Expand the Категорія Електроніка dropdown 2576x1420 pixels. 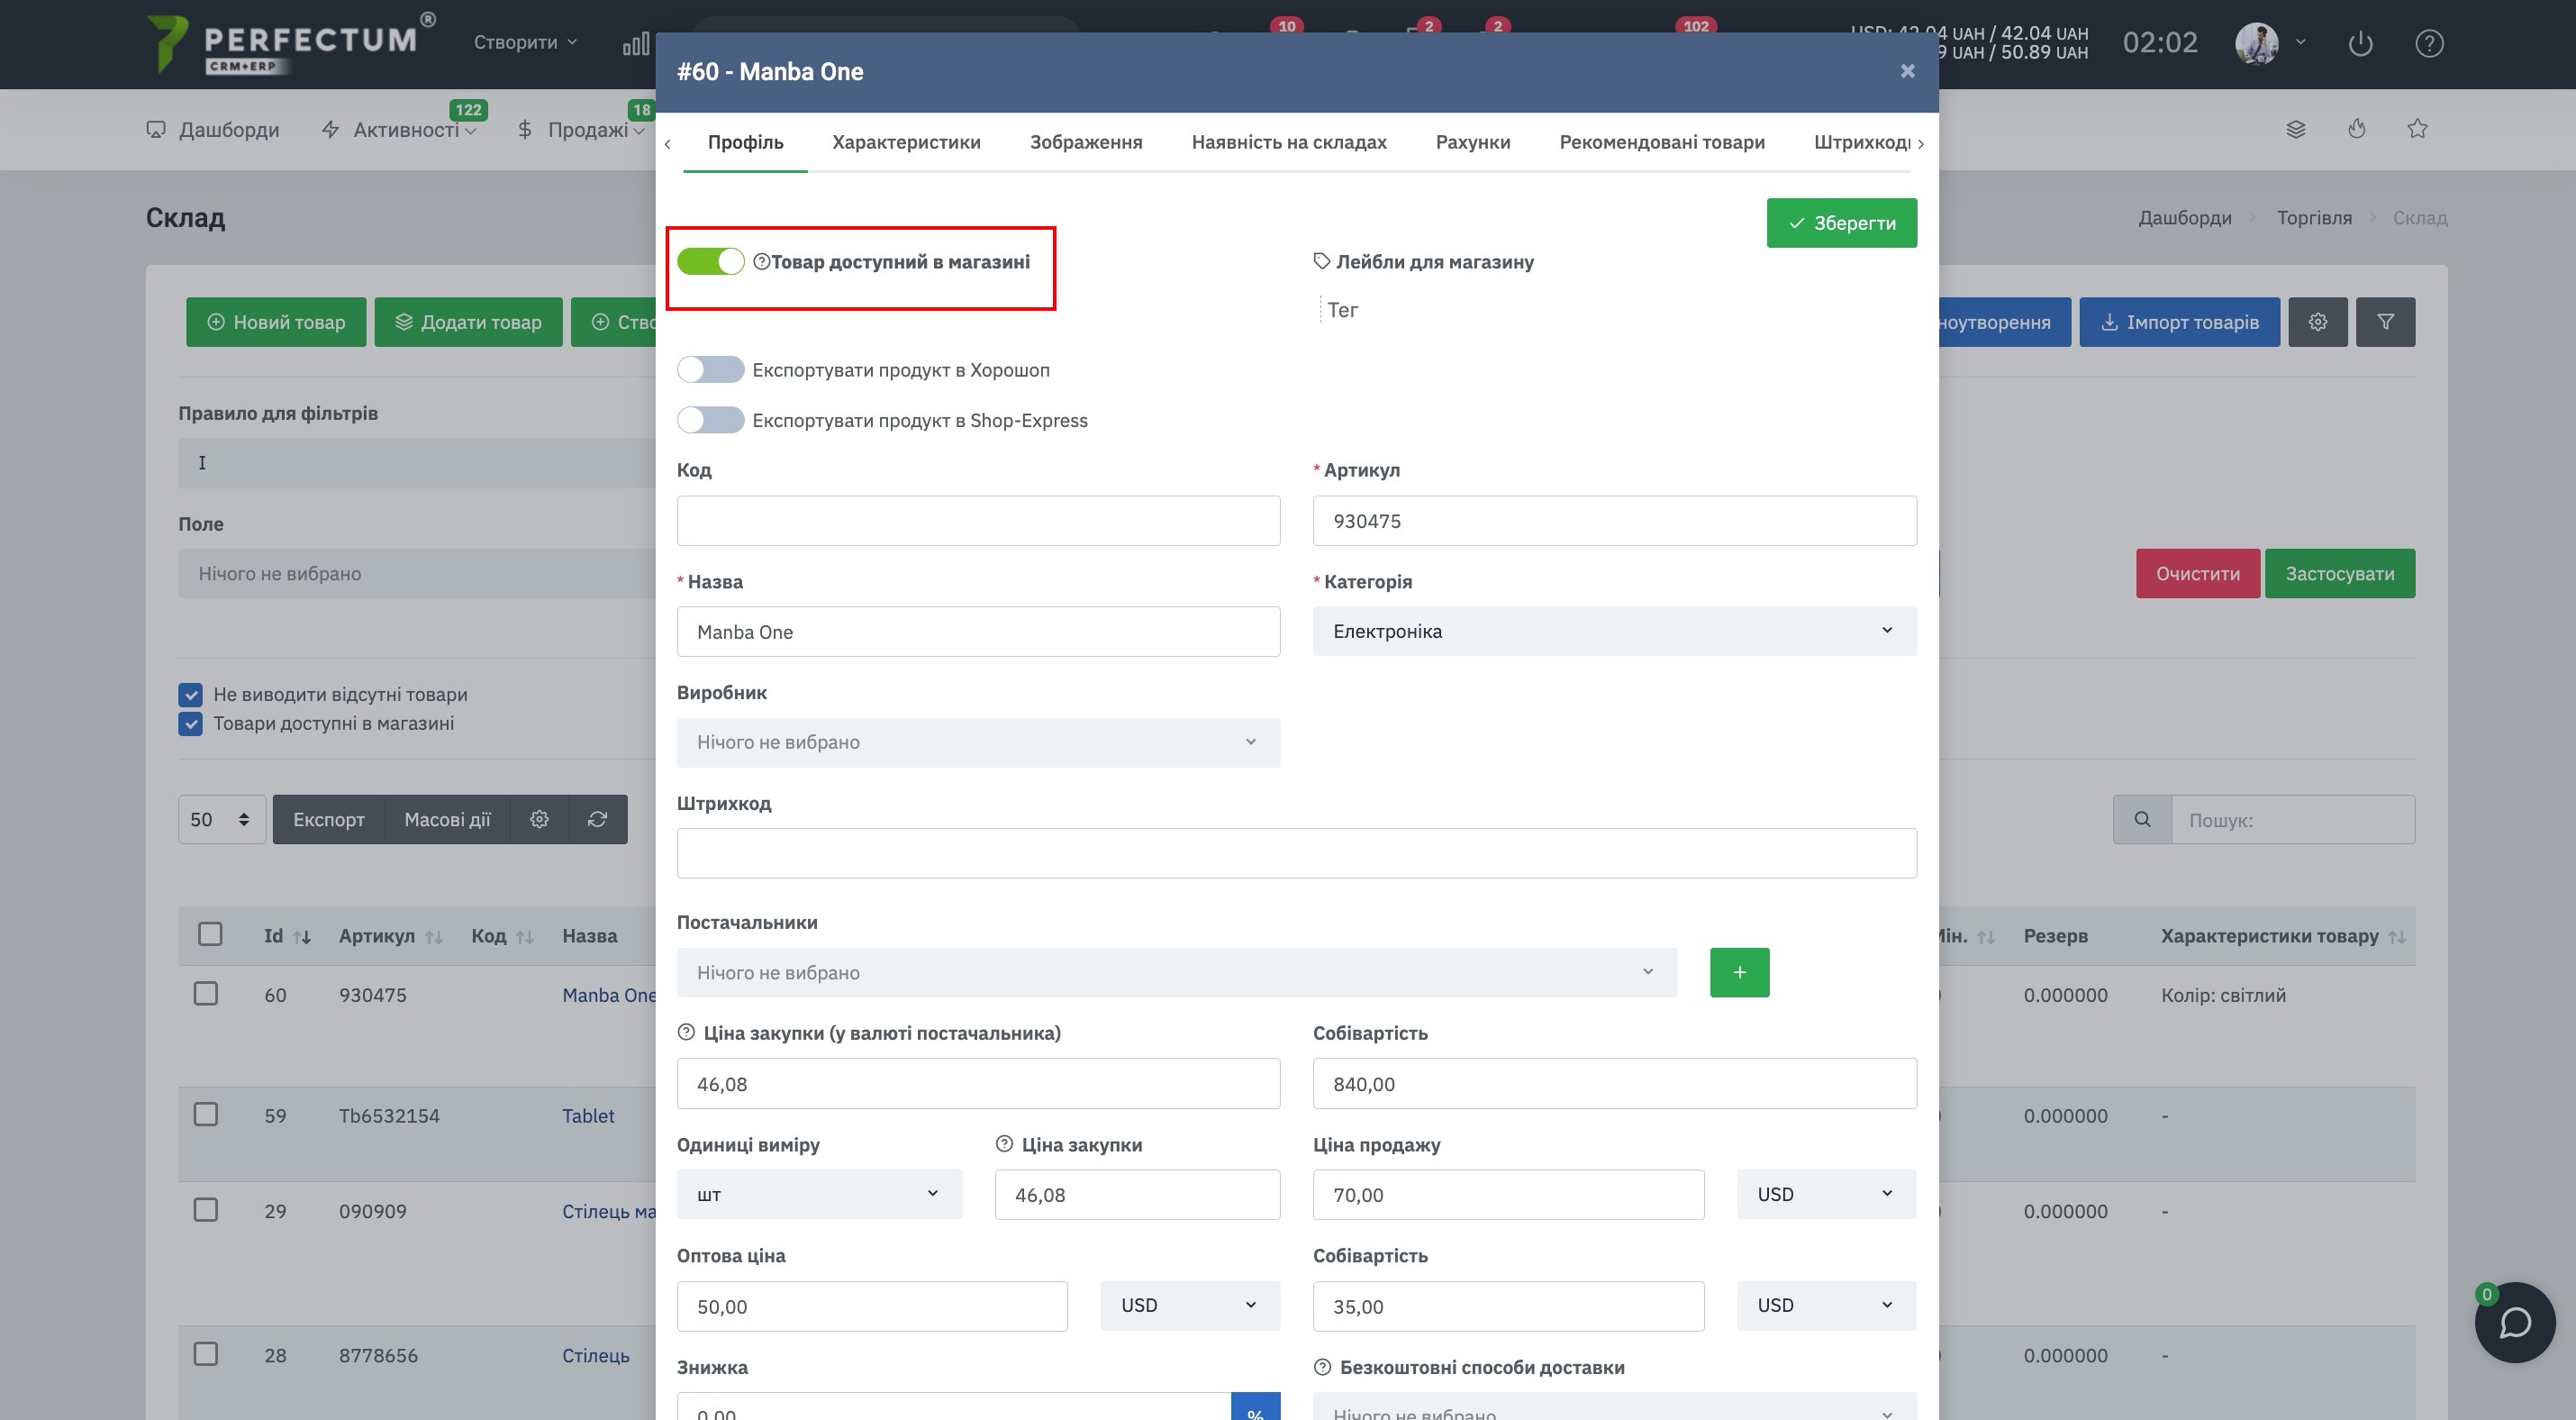coord(1614,631)
